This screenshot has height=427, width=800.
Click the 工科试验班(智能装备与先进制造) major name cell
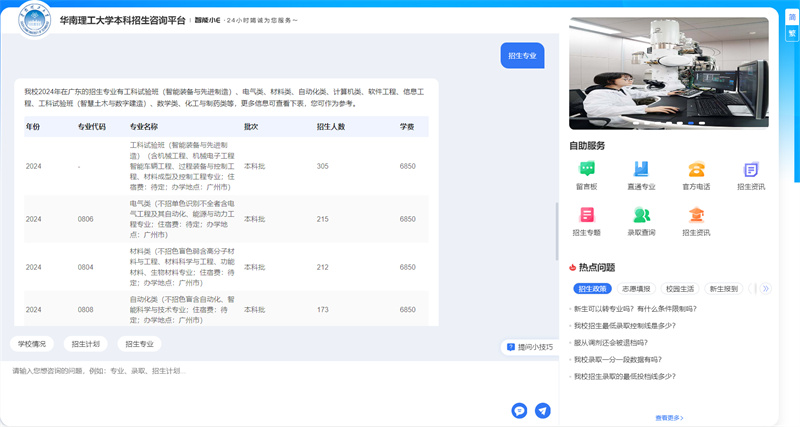182,166
